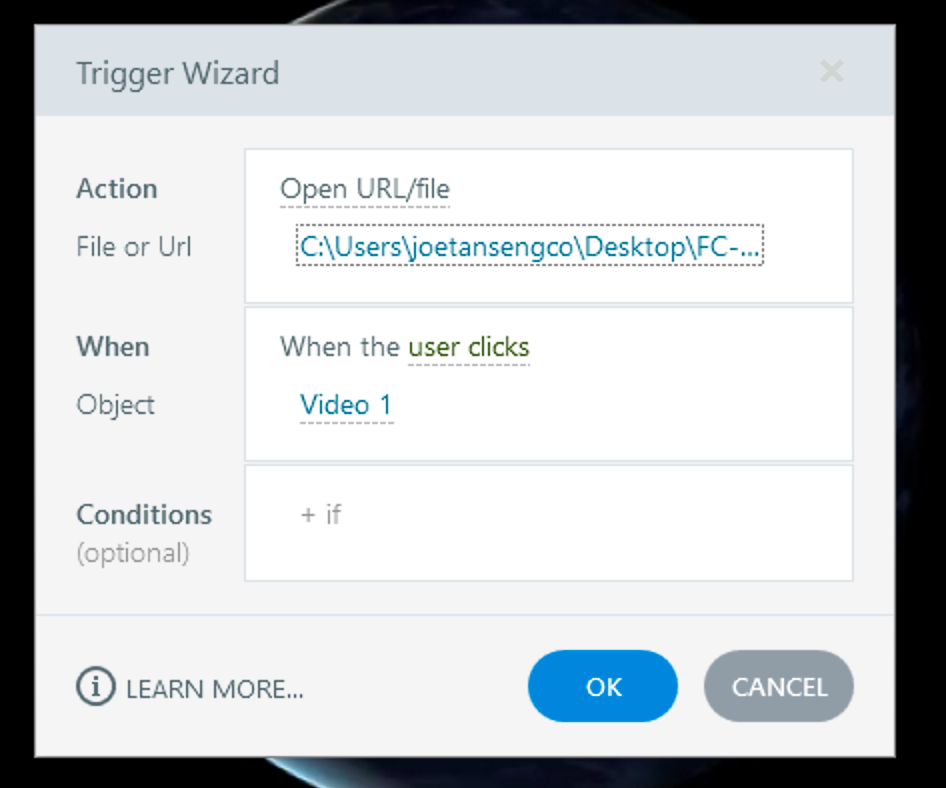946x788 pixels.
Task: Click the Action section label
Action: [x=117, y=189]
